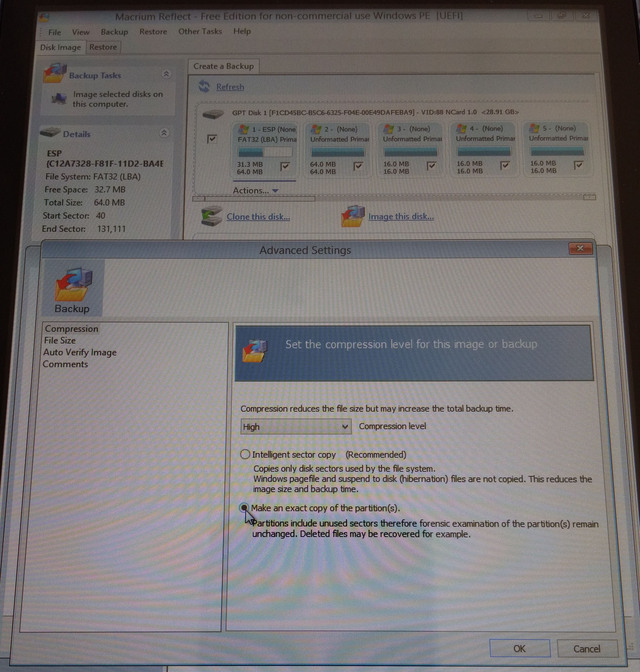This screenshot has width=640, height=672.
Task: Close the Advanced Settings dialog
Action: tap(580, 248)
